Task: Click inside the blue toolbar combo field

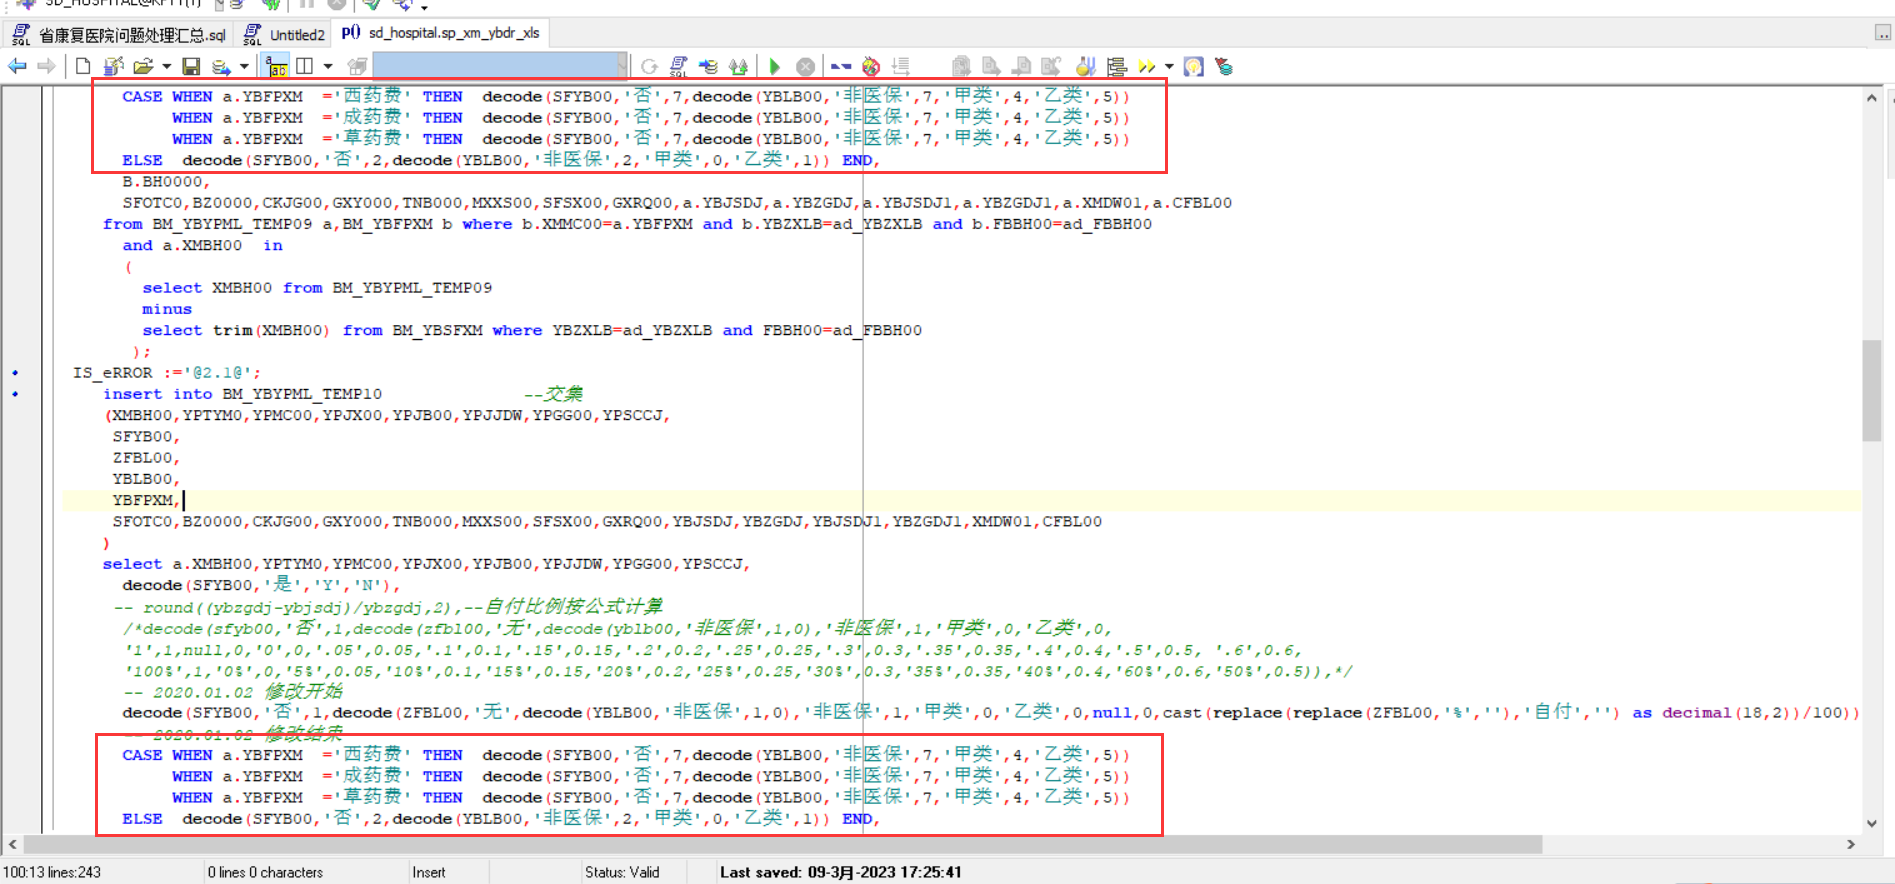Action: pos(495,66)
